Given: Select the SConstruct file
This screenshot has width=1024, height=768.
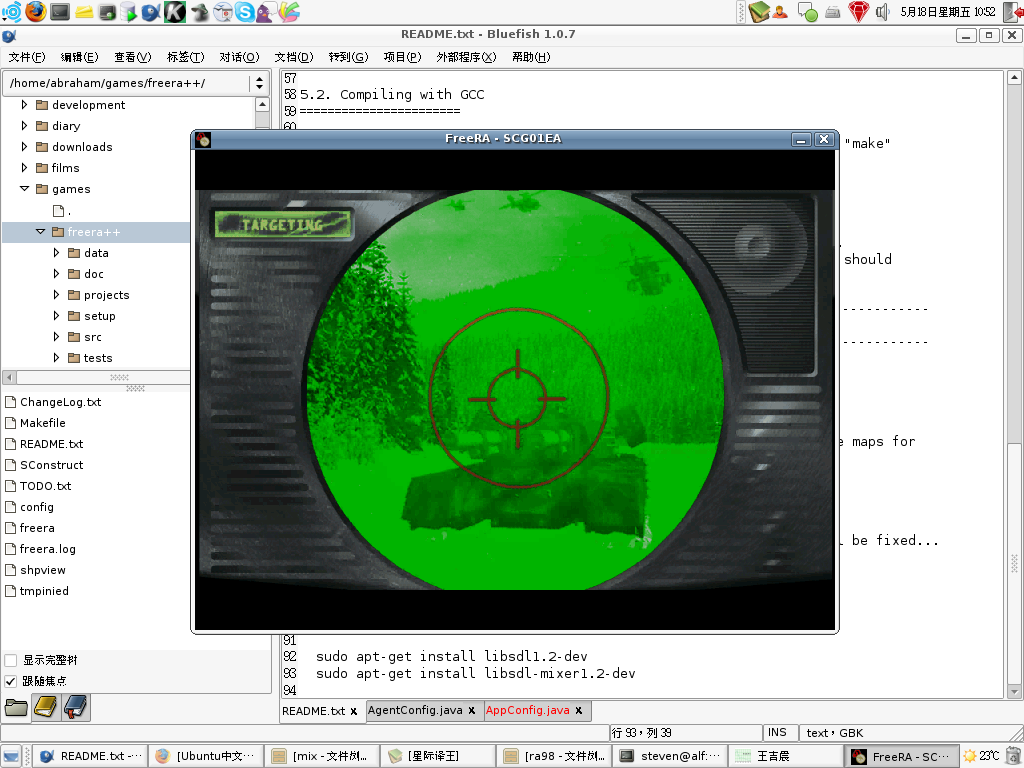Looking at the screenshot, I should coord(52,464).
